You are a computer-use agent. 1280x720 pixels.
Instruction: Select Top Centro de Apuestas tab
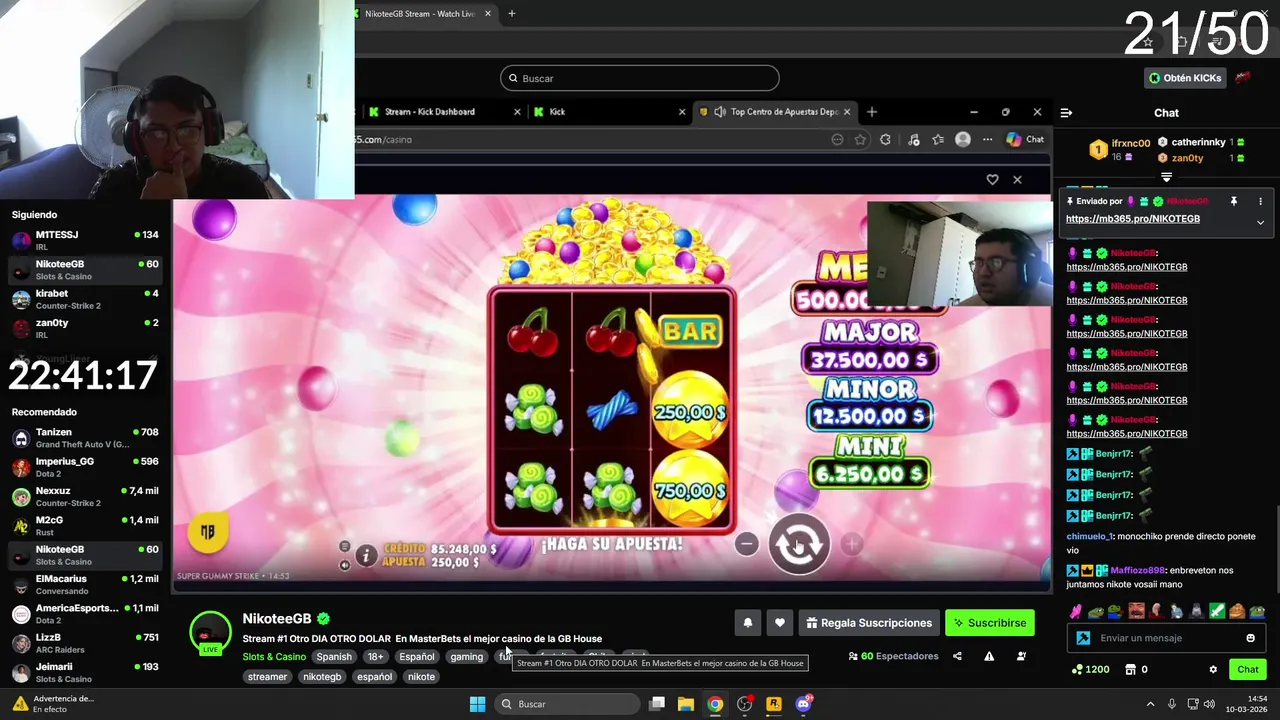point(775,112)
